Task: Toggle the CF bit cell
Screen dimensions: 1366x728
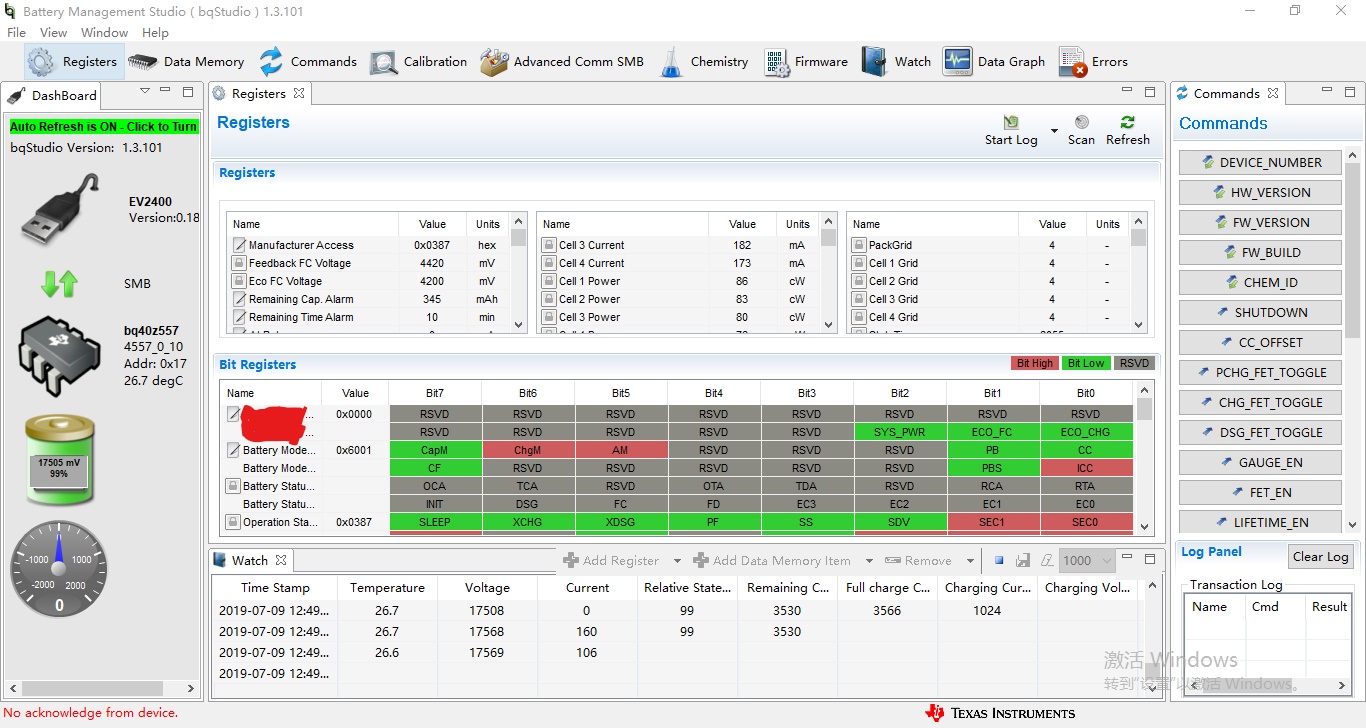Action: click(x=434, y=468)
